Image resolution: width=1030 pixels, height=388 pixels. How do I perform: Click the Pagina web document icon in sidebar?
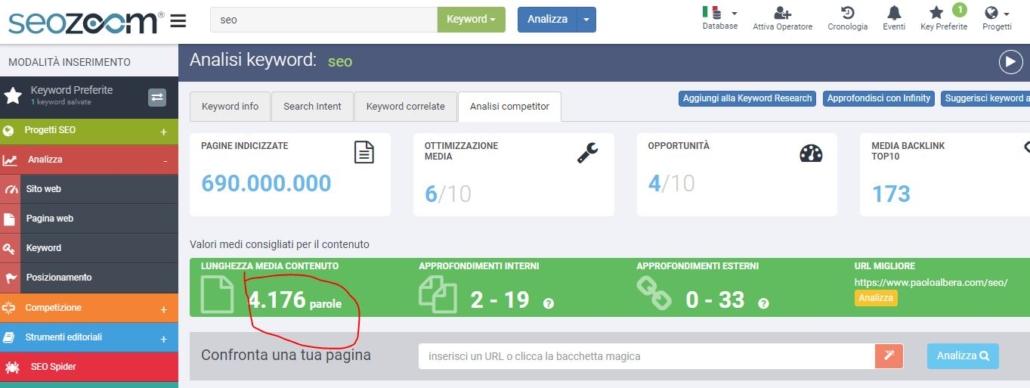[10, 219]
